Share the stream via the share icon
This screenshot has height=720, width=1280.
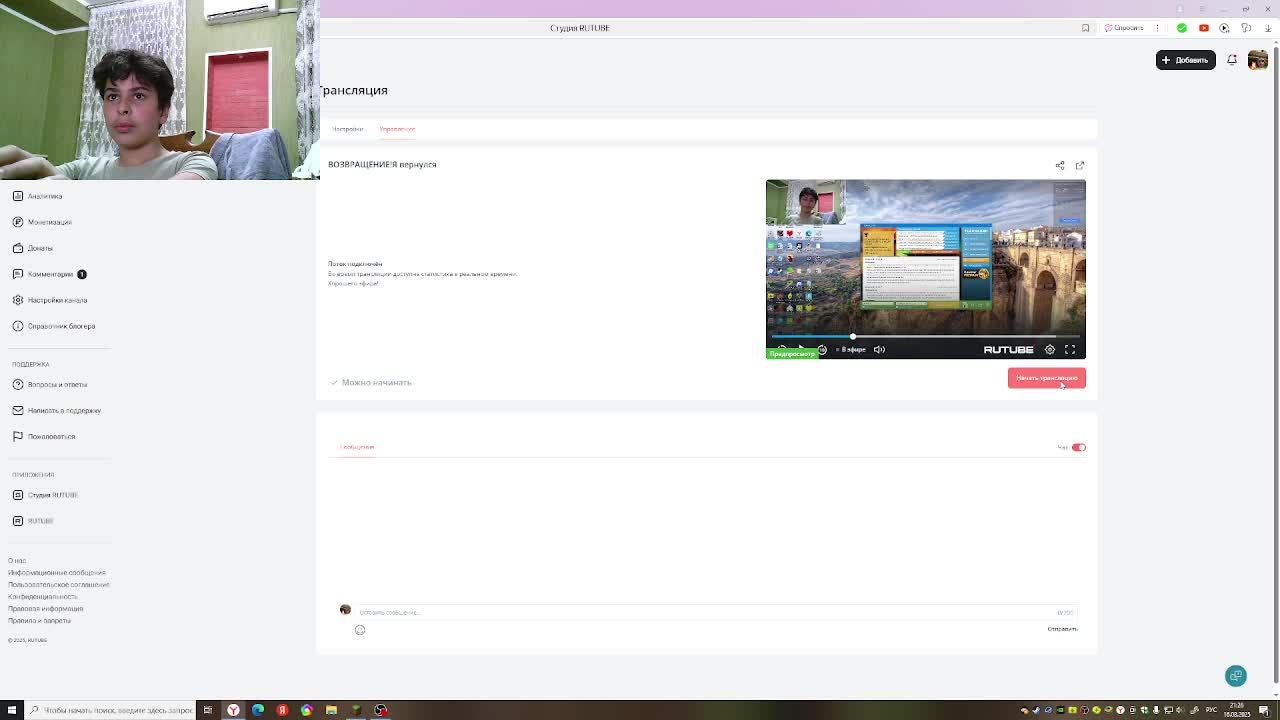(x=1060, y=165)
